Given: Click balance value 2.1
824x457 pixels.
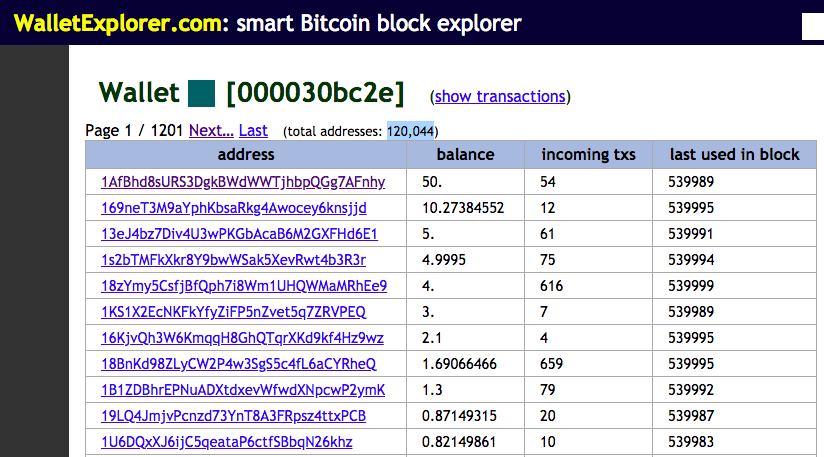Looking at the screenshot, I should pos(431,338).
